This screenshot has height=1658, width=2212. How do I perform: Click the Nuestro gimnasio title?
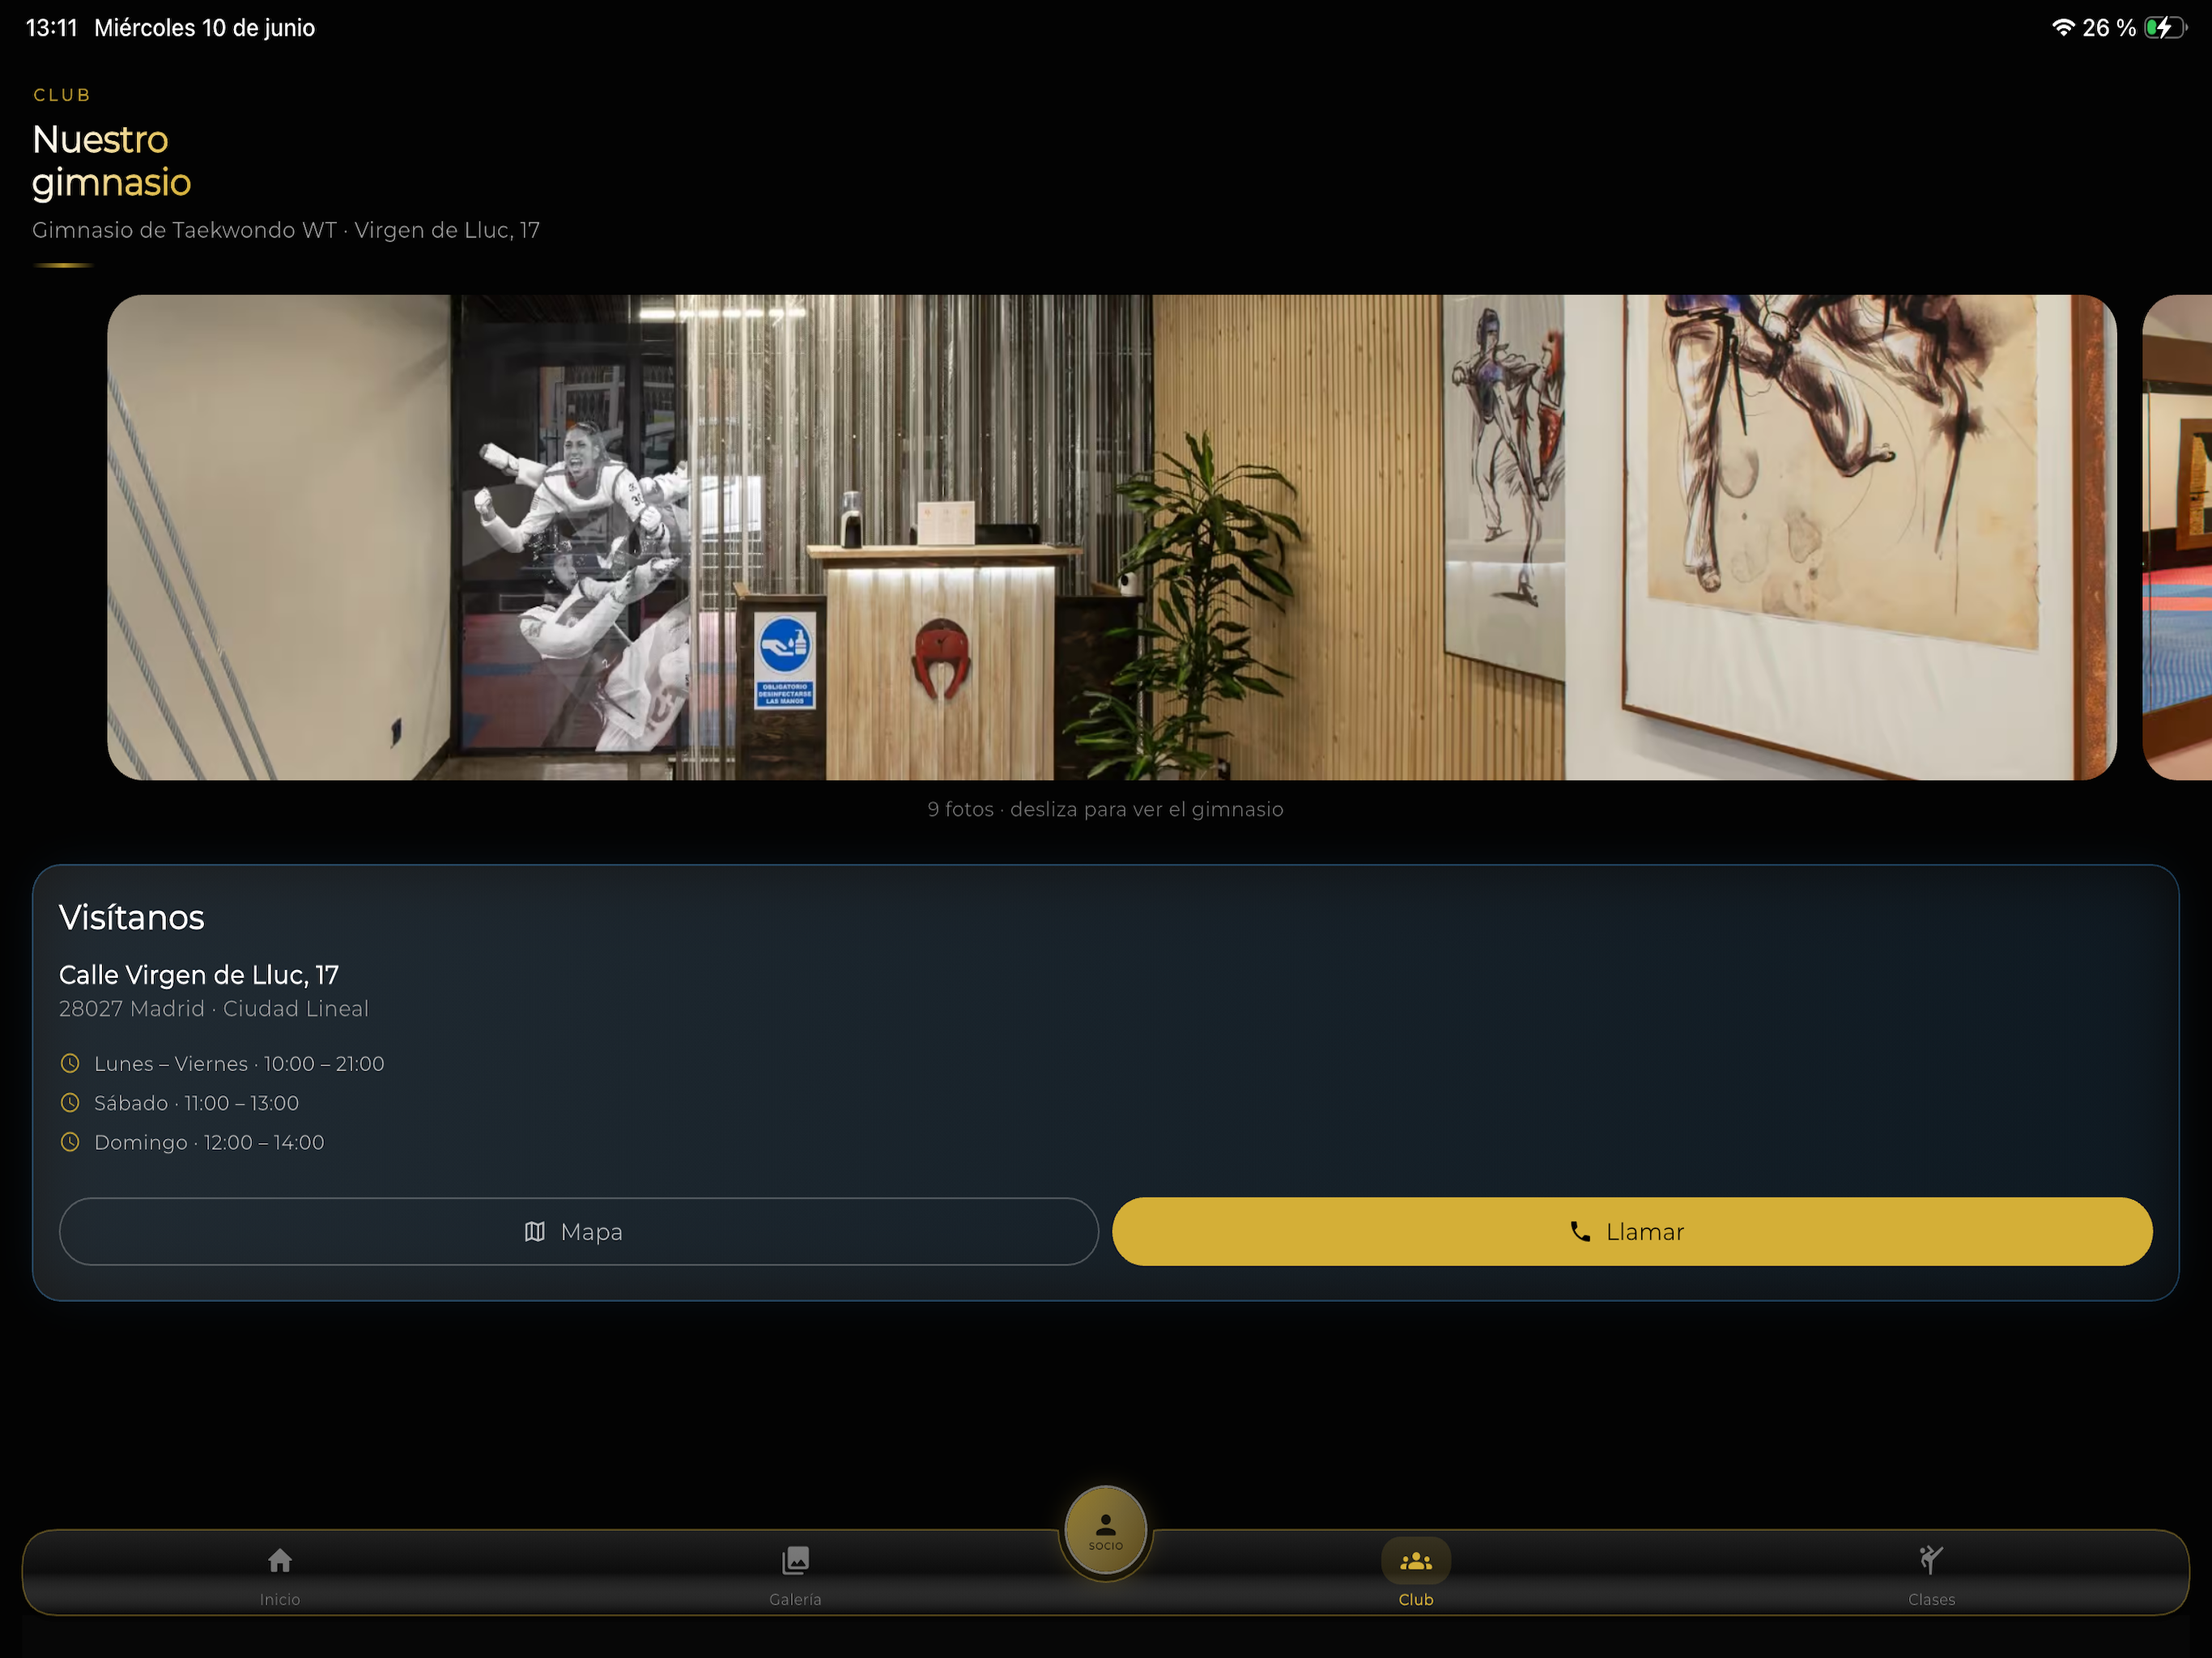pos(111,161)
